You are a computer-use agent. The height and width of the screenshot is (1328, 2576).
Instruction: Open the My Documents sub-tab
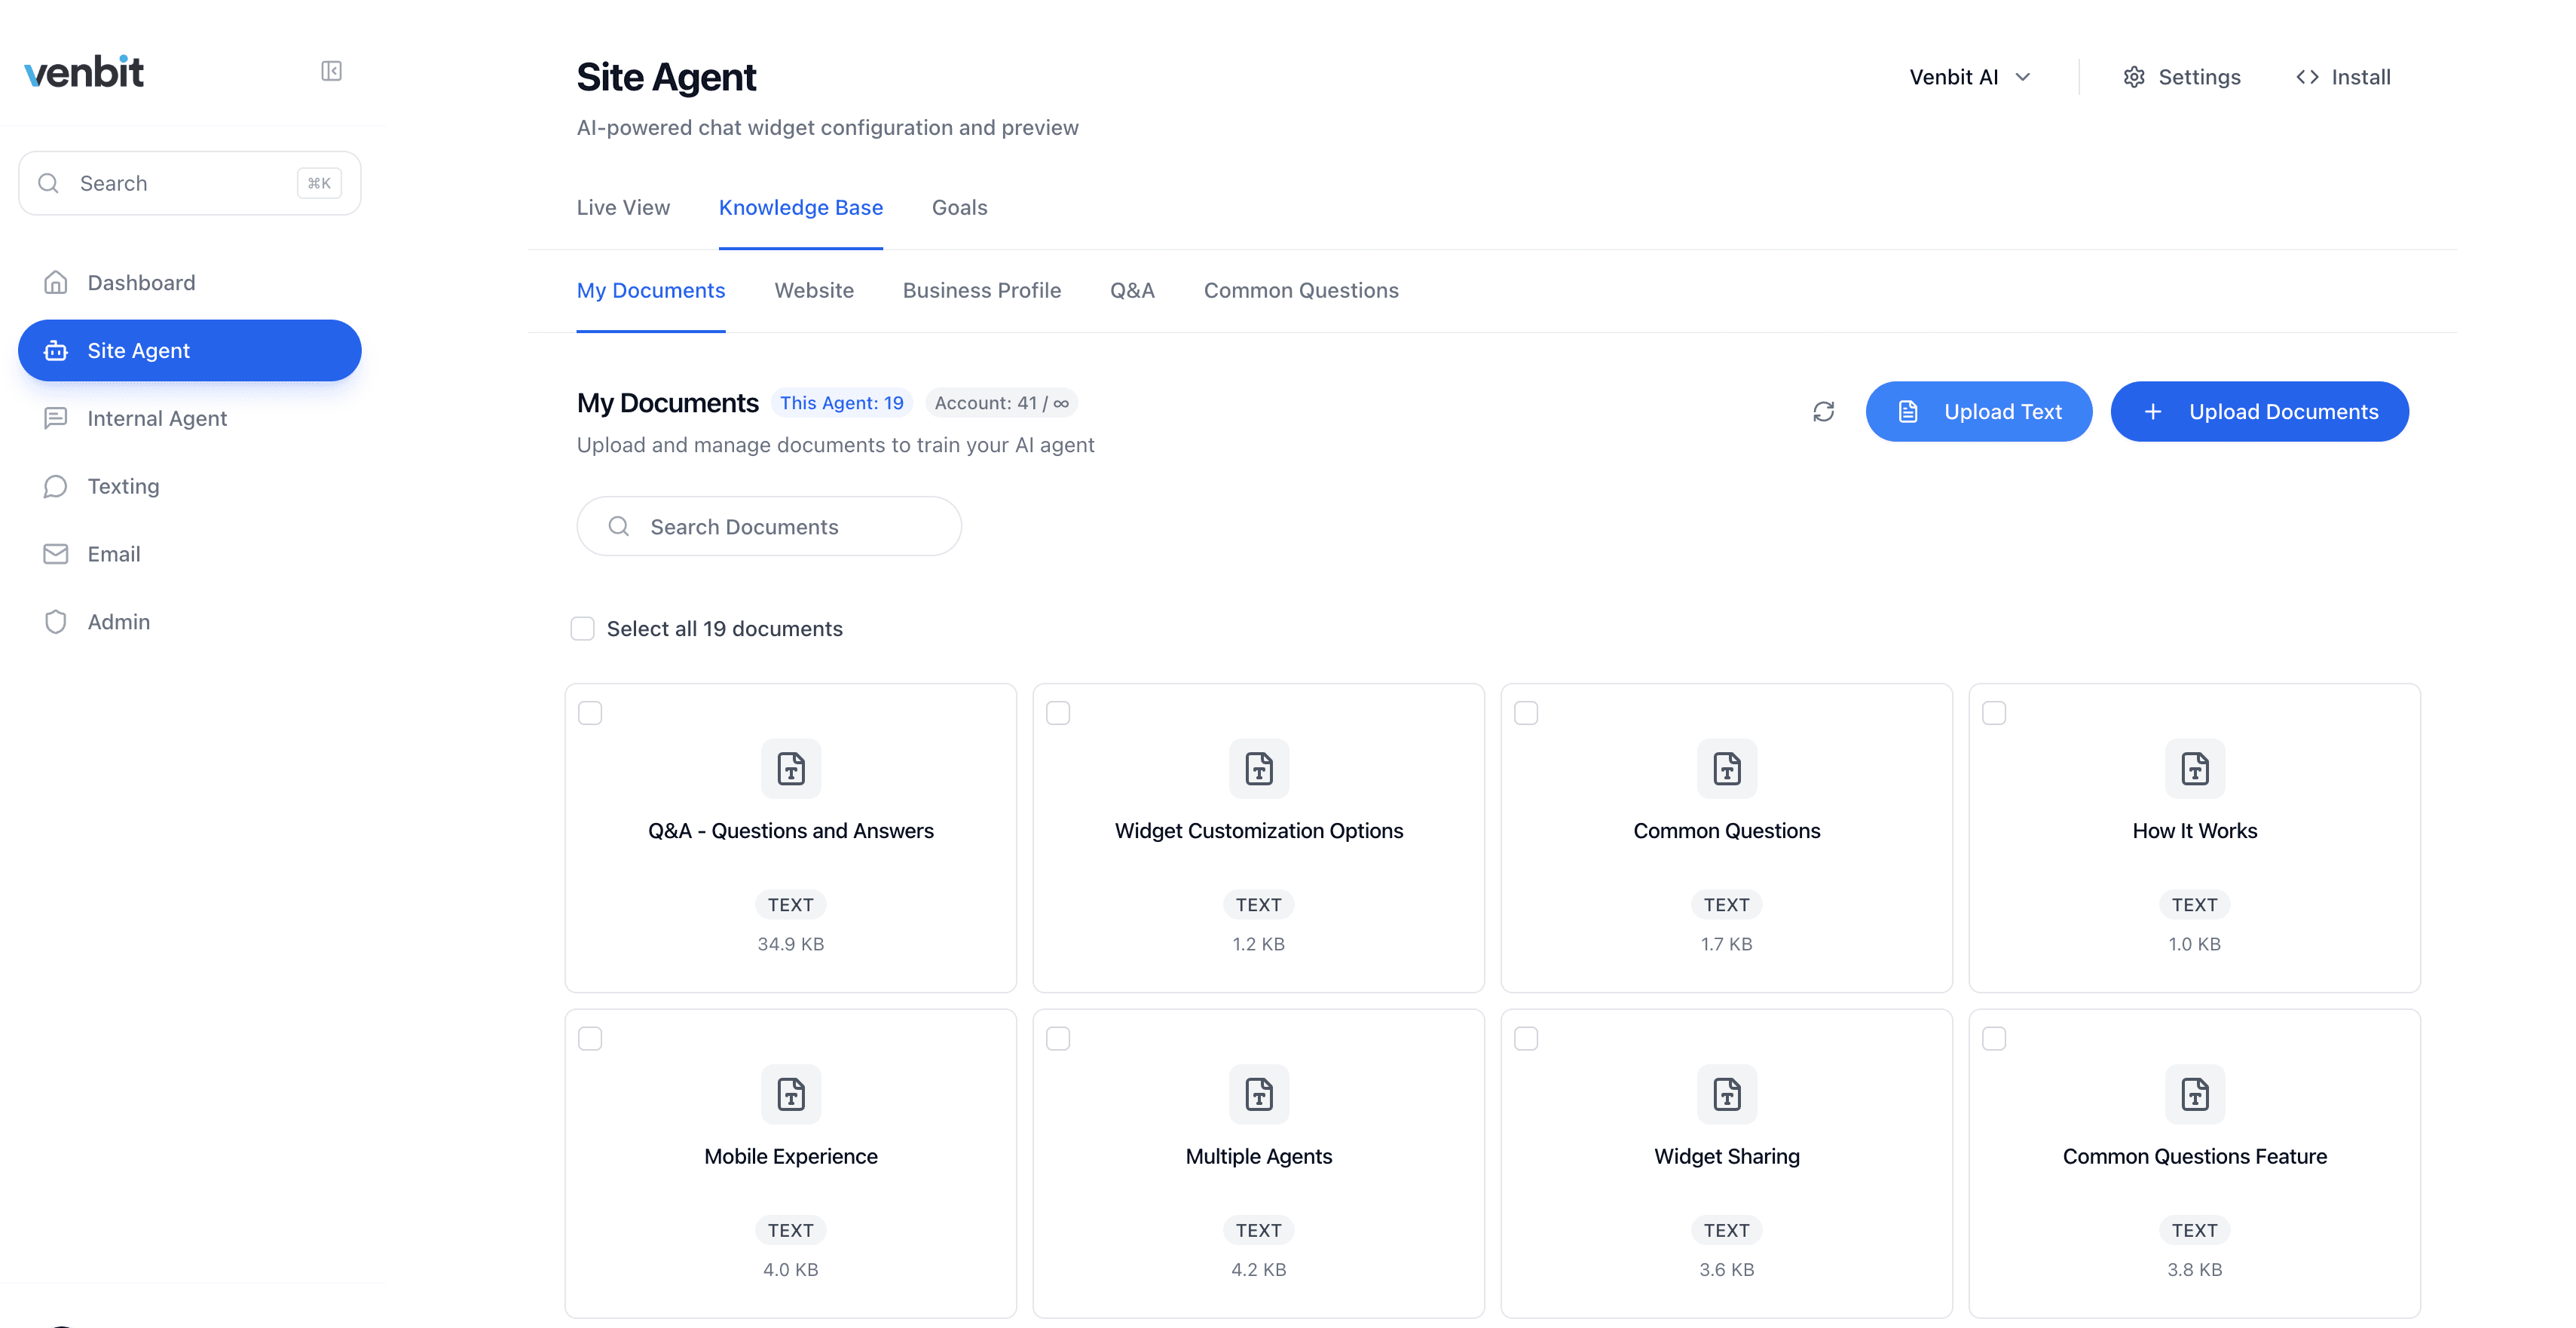pos(651,290)
